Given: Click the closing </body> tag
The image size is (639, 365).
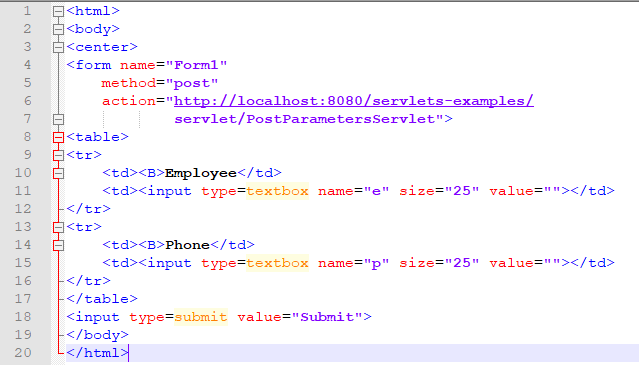Looking at the screenshot, I should (98, 335).
